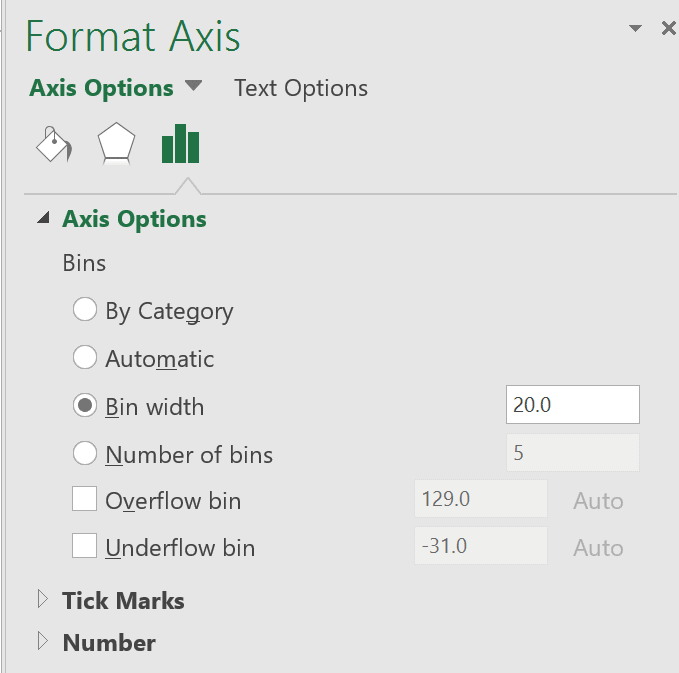The image size is (679, 673).
Task: Switch to the Axis Options tab
Action: tap(101, 88)
